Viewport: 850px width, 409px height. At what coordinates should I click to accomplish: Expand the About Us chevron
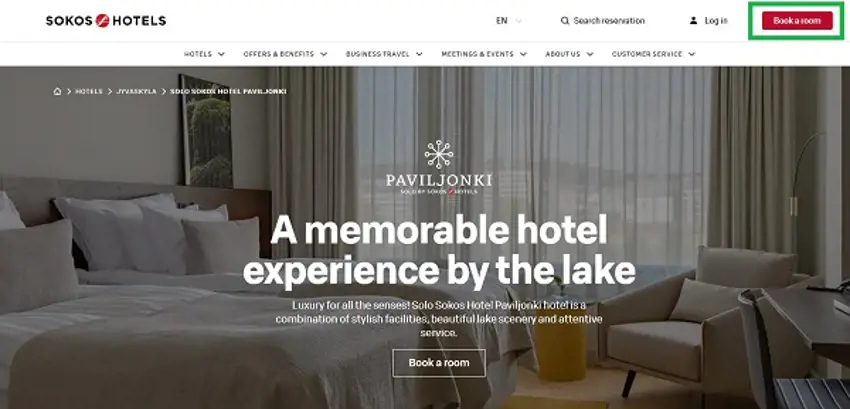pos(590,54)
